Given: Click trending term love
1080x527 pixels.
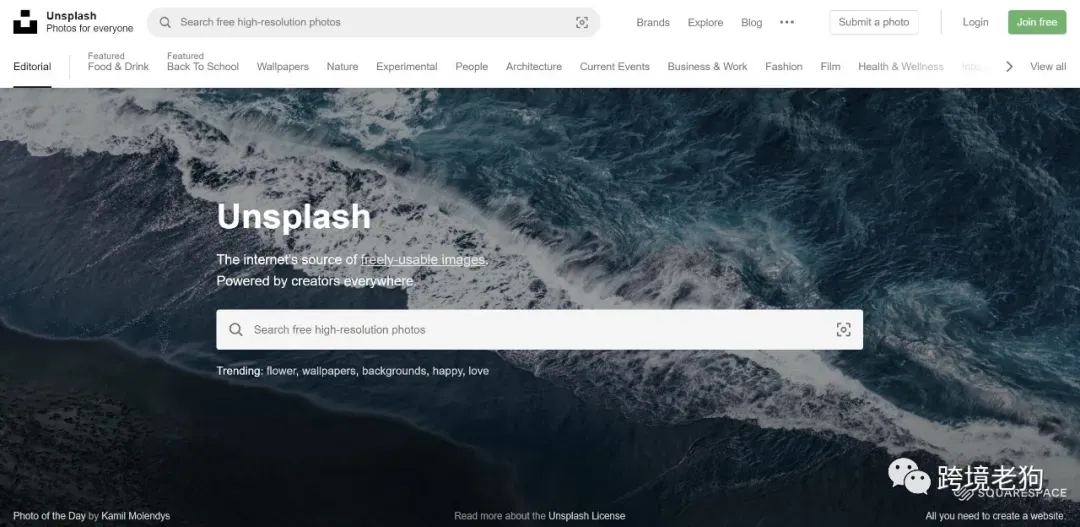Looking at the screenshot, I should pyautogui.click(x=479, y=371).
